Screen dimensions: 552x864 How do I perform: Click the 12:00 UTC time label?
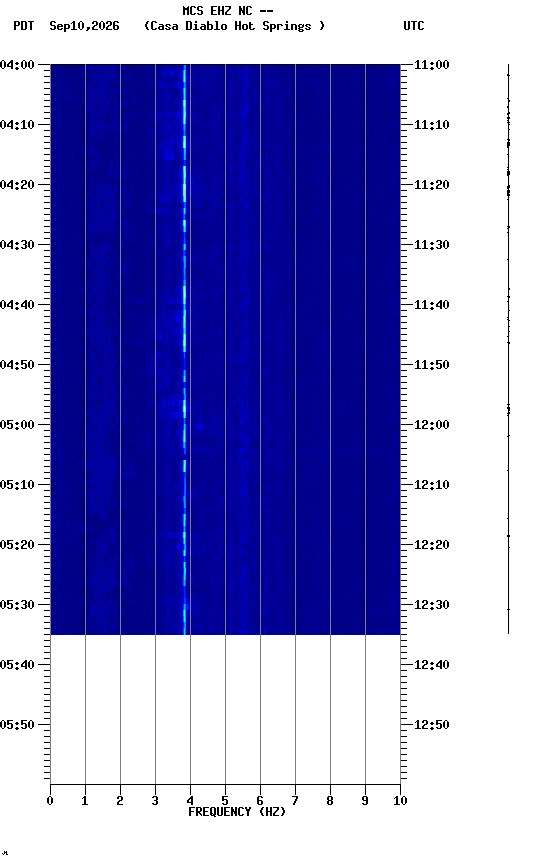(x=432, y=425)
